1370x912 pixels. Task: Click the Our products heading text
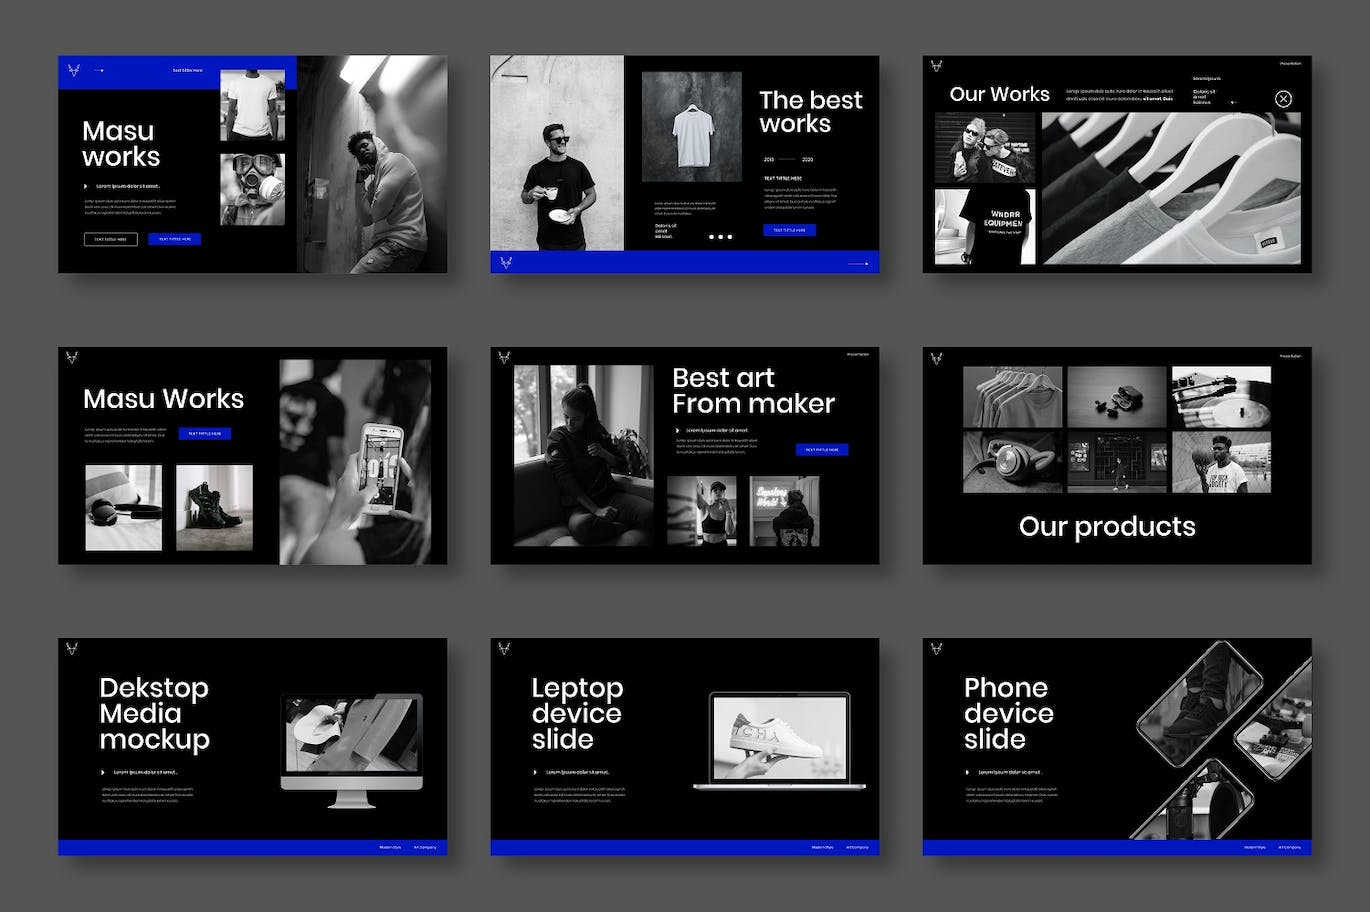[x=1106, y=527]
